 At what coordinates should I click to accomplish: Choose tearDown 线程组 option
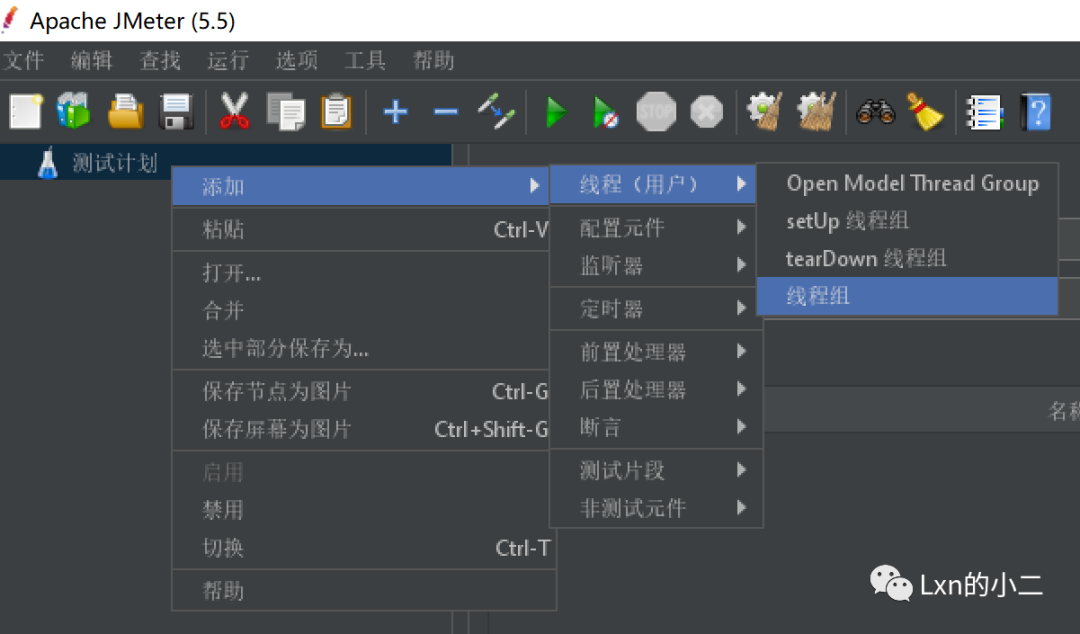click(907, 259)
